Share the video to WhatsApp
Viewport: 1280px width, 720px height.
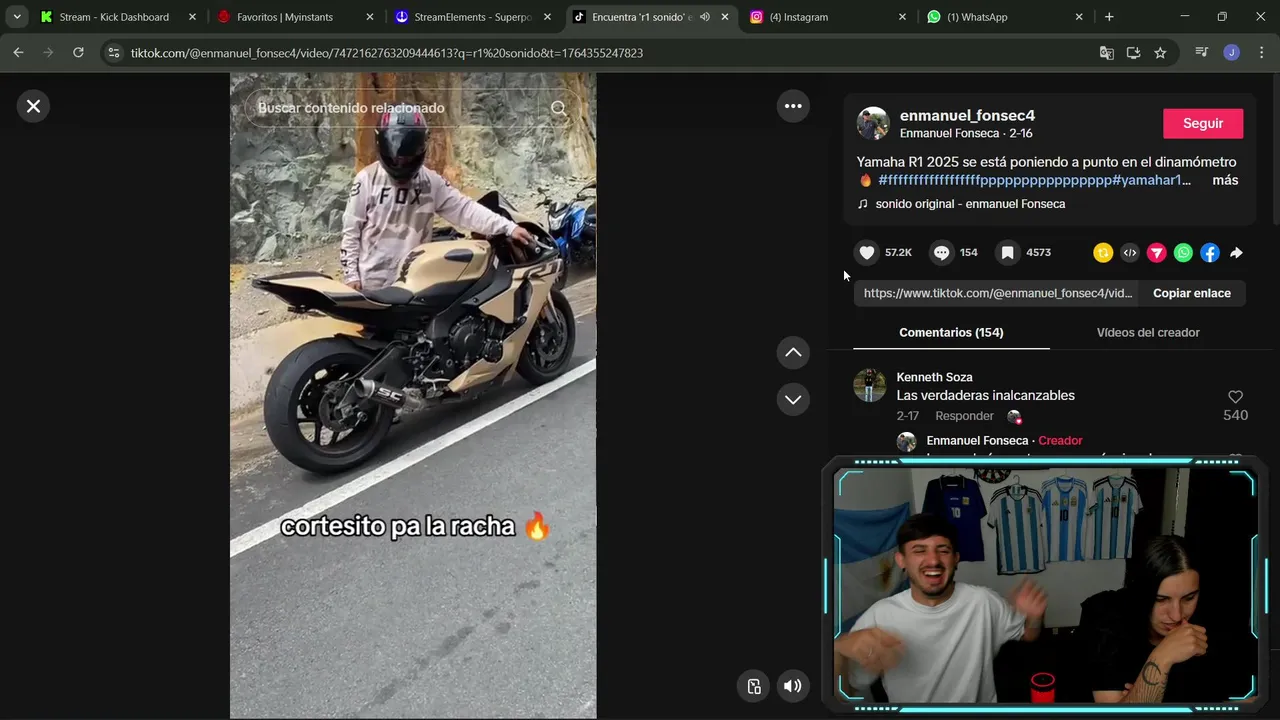pos(1183,253)
